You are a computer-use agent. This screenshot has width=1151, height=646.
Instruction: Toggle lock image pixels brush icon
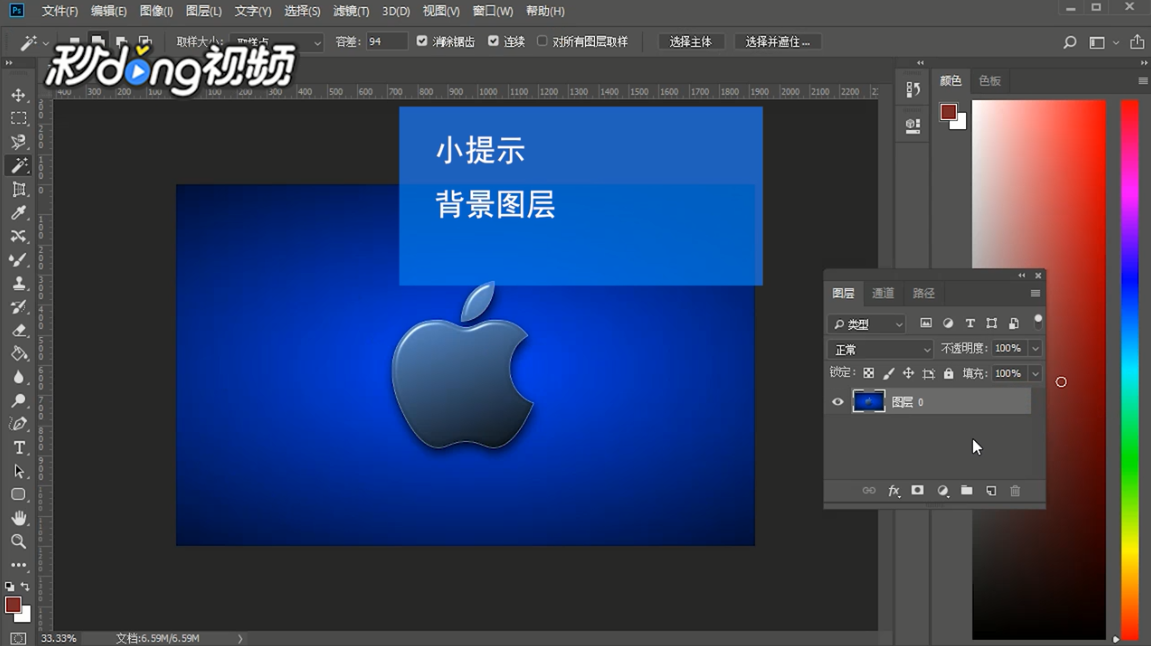pos(888,373)
